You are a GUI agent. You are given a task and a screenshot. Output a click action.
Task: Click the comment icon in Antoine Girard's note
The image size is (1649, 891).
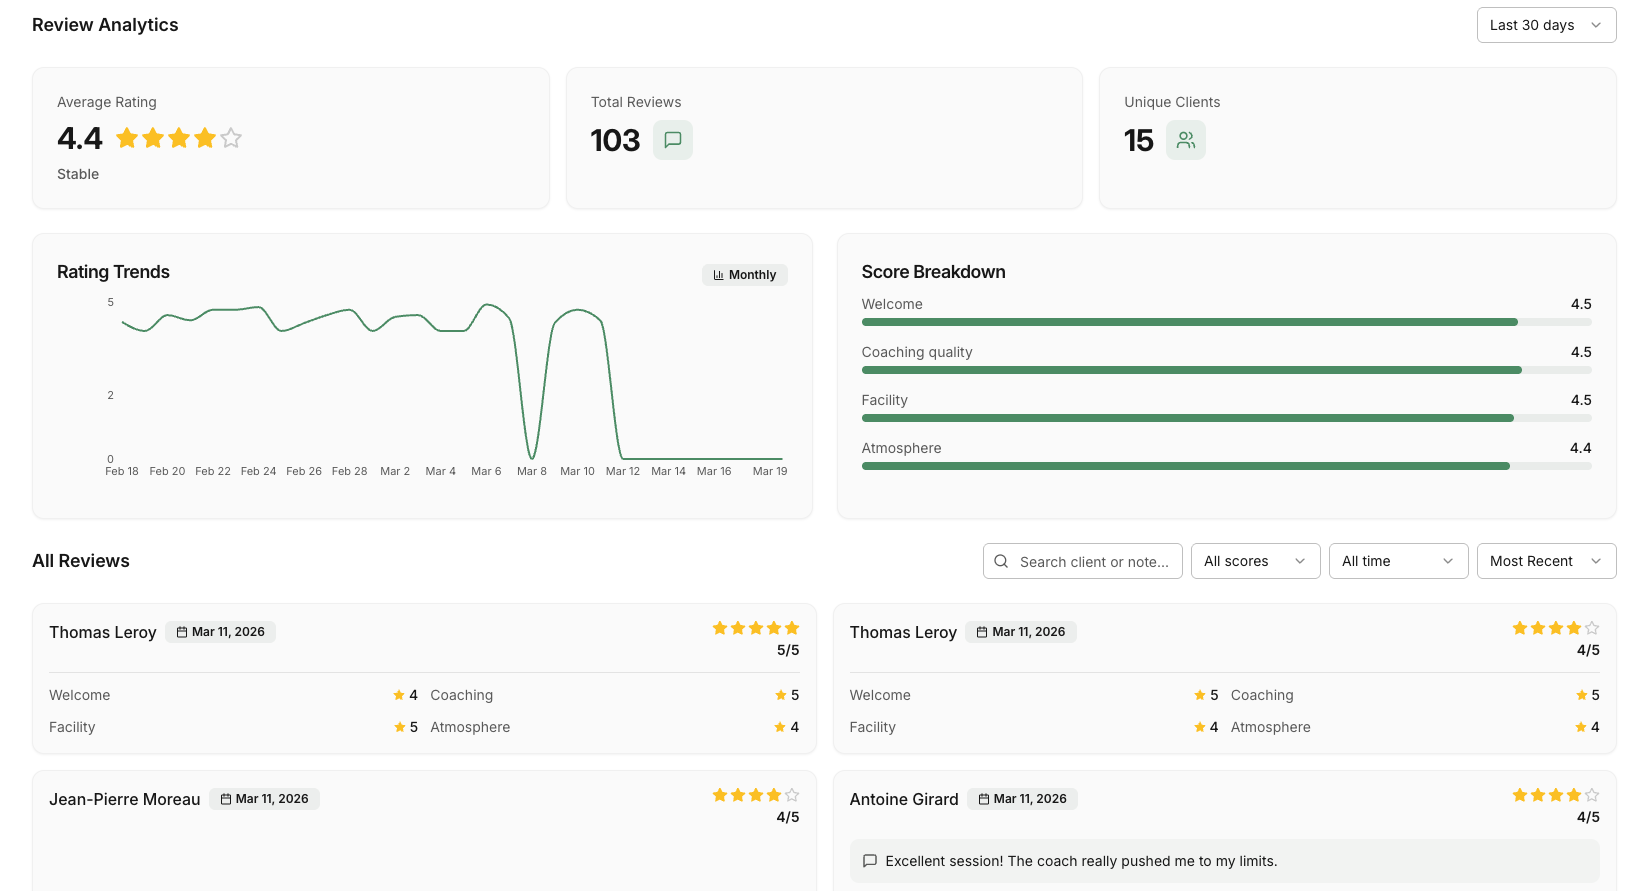tap(870, 861)
